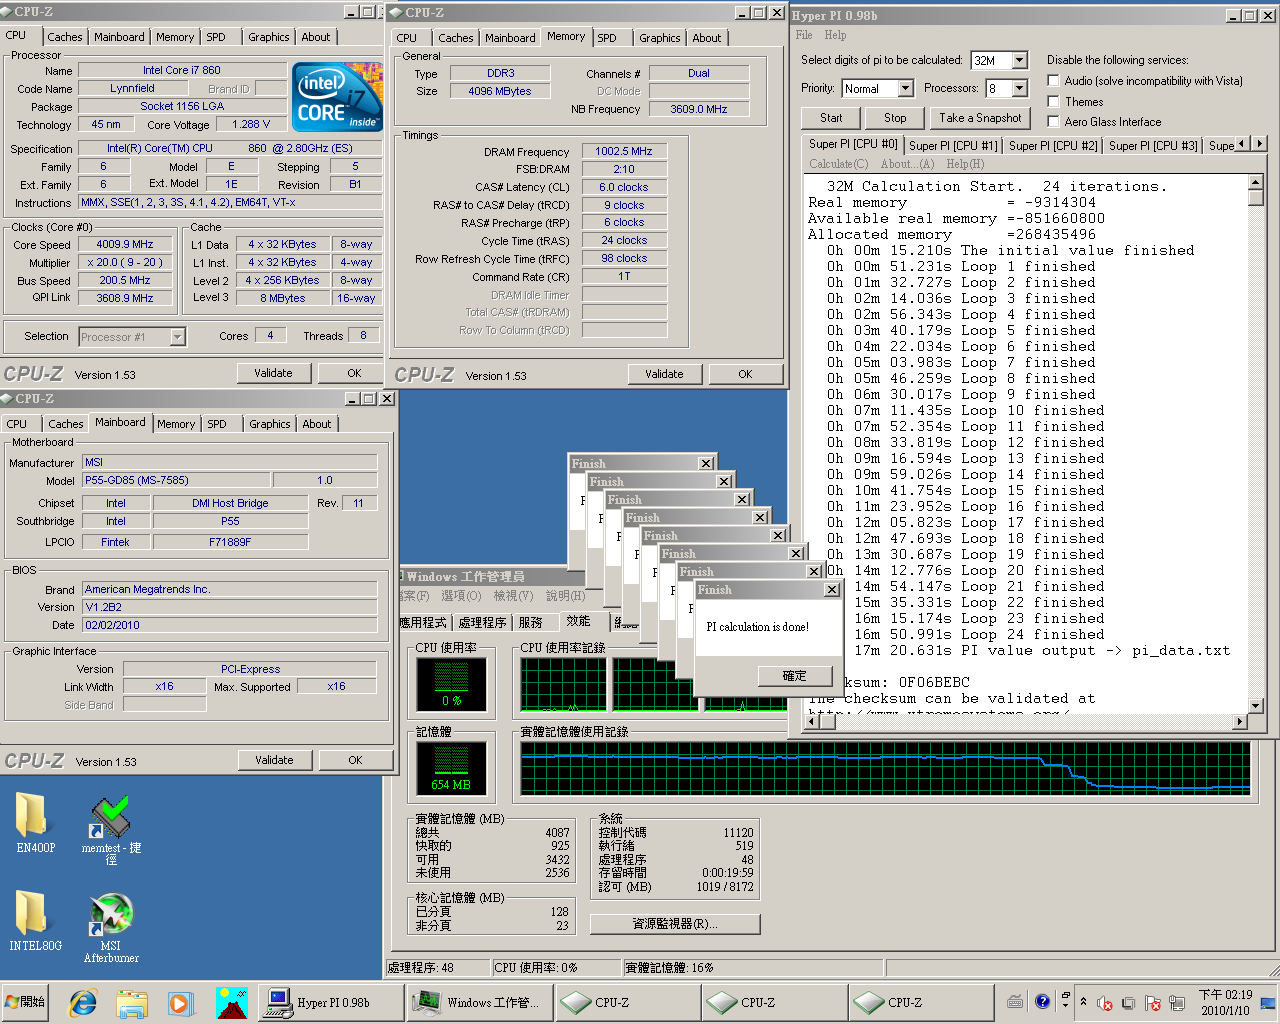Viewport: 1280px width, 1024px height.
Task: Click Take a Snapshot button
Action: click(980, 118)
